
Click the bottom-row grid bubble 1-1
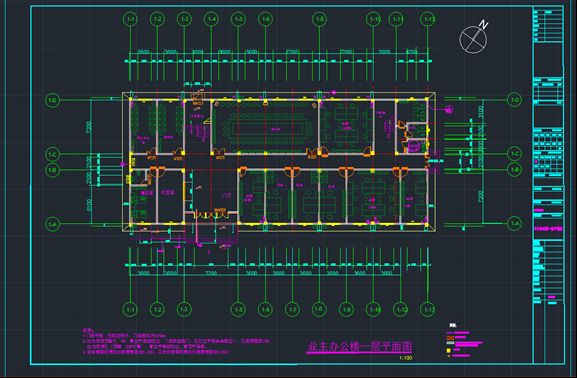131,310
